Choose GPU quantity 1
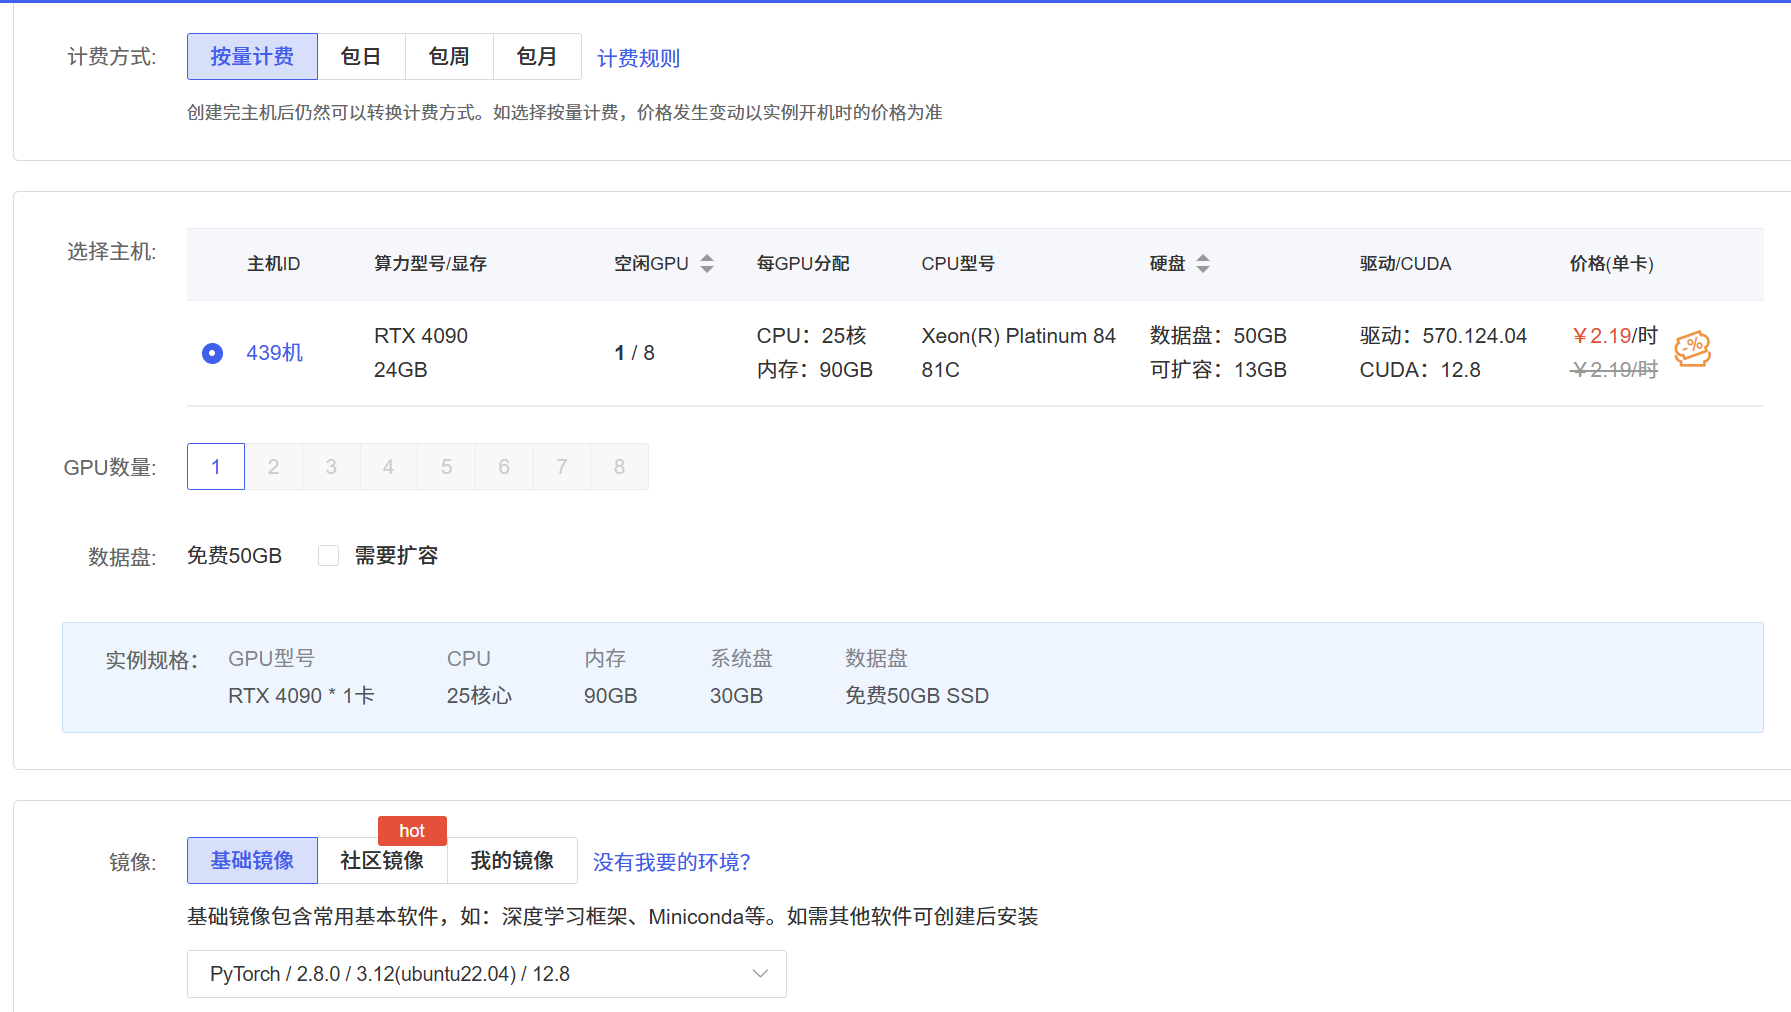This screenshot has height=1012, width=1791. pyautogui.click(x=216, y=467)
